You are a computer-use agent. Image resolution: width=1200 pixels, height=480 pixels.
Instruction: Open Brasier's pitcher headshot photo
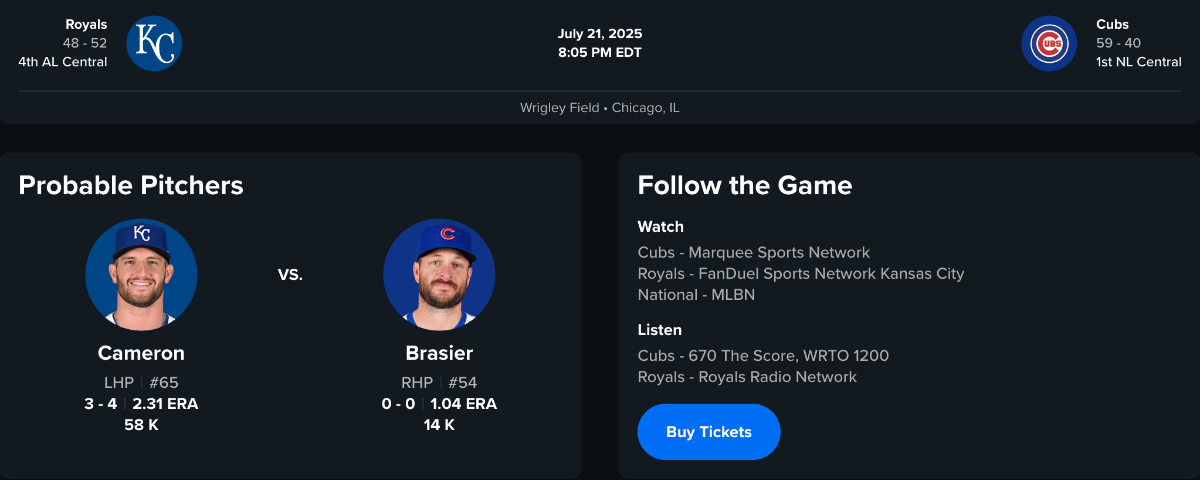(439, 275)
